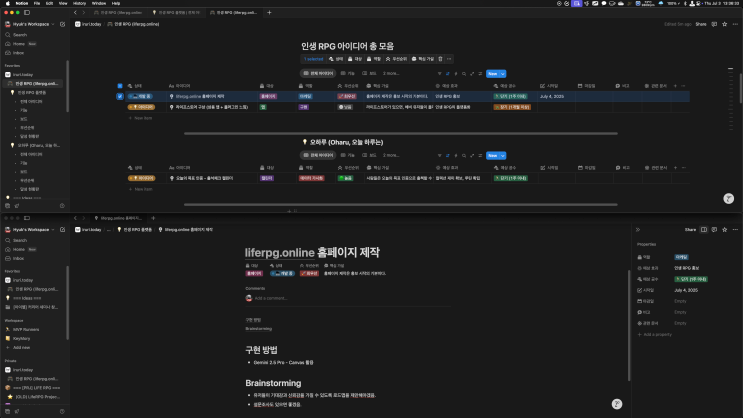
Task: Click the new-page compose icon in the top sidebar
Action: (x=63, y=24)
